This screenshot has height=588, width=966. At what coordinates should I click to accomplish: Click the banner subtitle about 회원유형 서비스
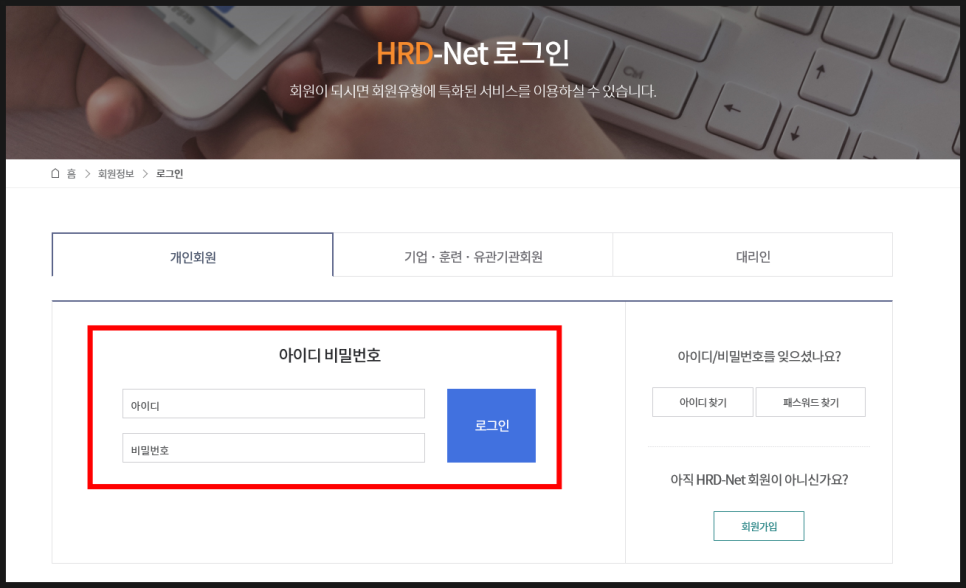[x=473, y=91]
